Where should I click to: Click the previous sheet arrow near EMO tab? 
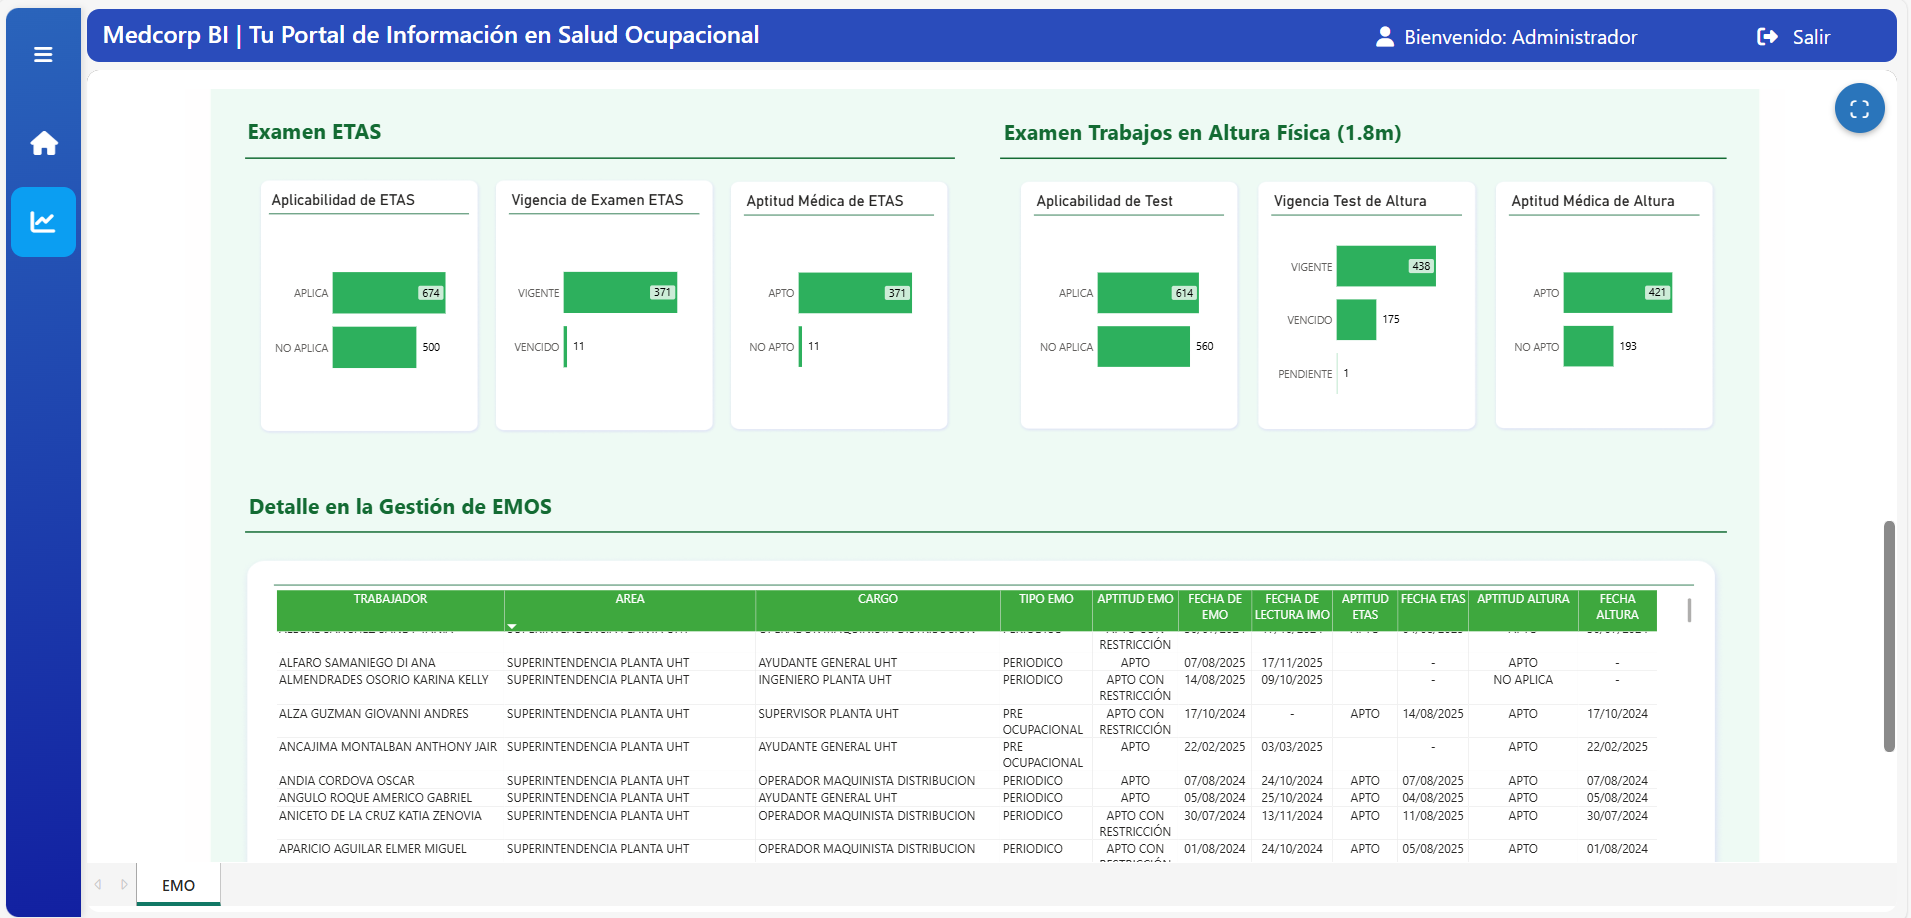[x=98, y=885]
